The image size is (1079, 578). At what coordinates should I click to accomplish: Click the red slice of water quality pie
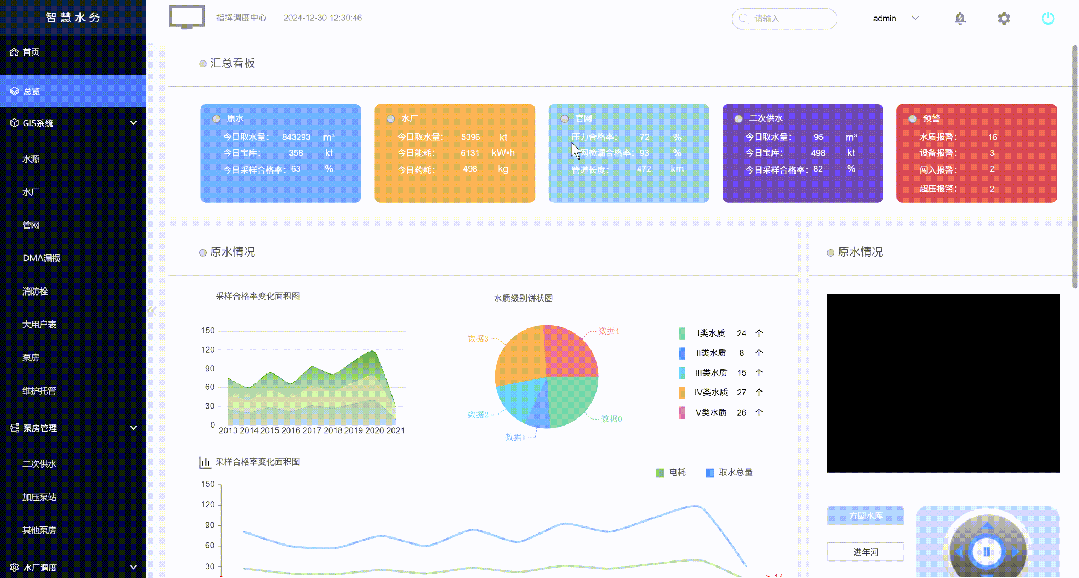pos(571,351)
